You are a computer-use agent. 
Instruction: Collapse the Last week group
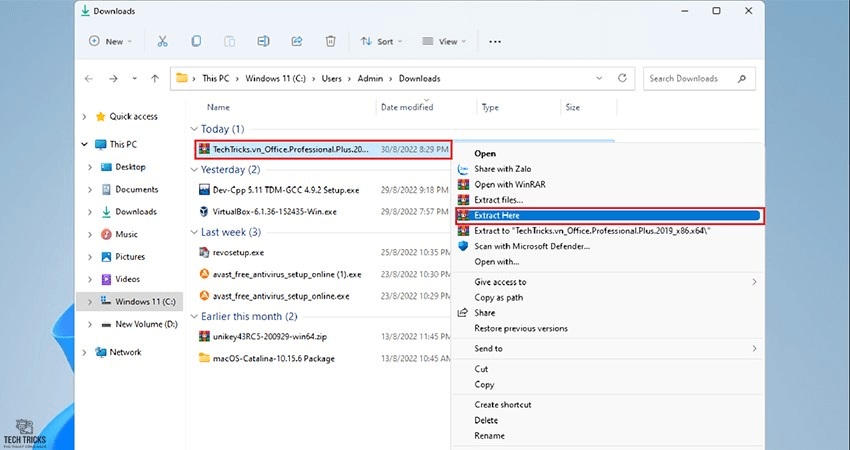tap(194, 232)
